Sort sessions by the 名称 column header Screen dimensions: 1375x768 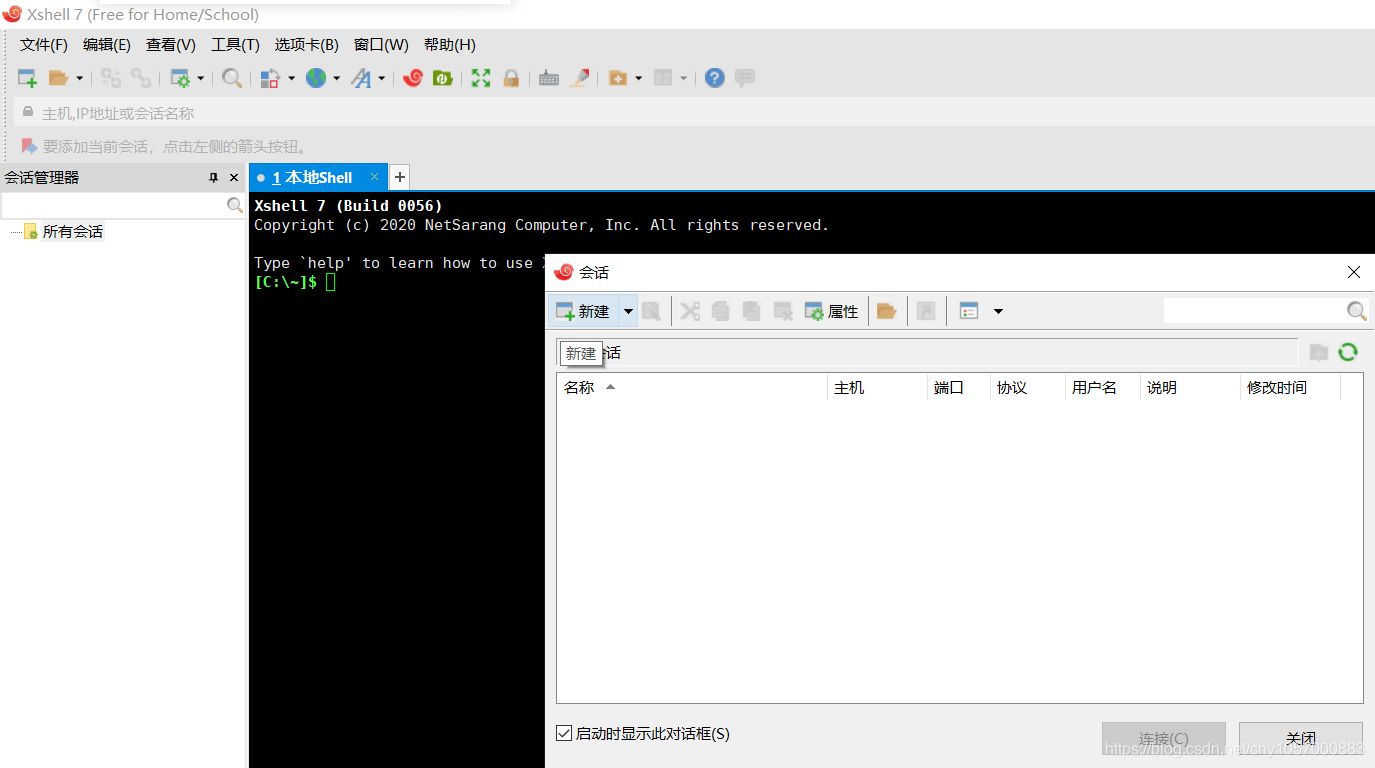(x=692, y=387)
